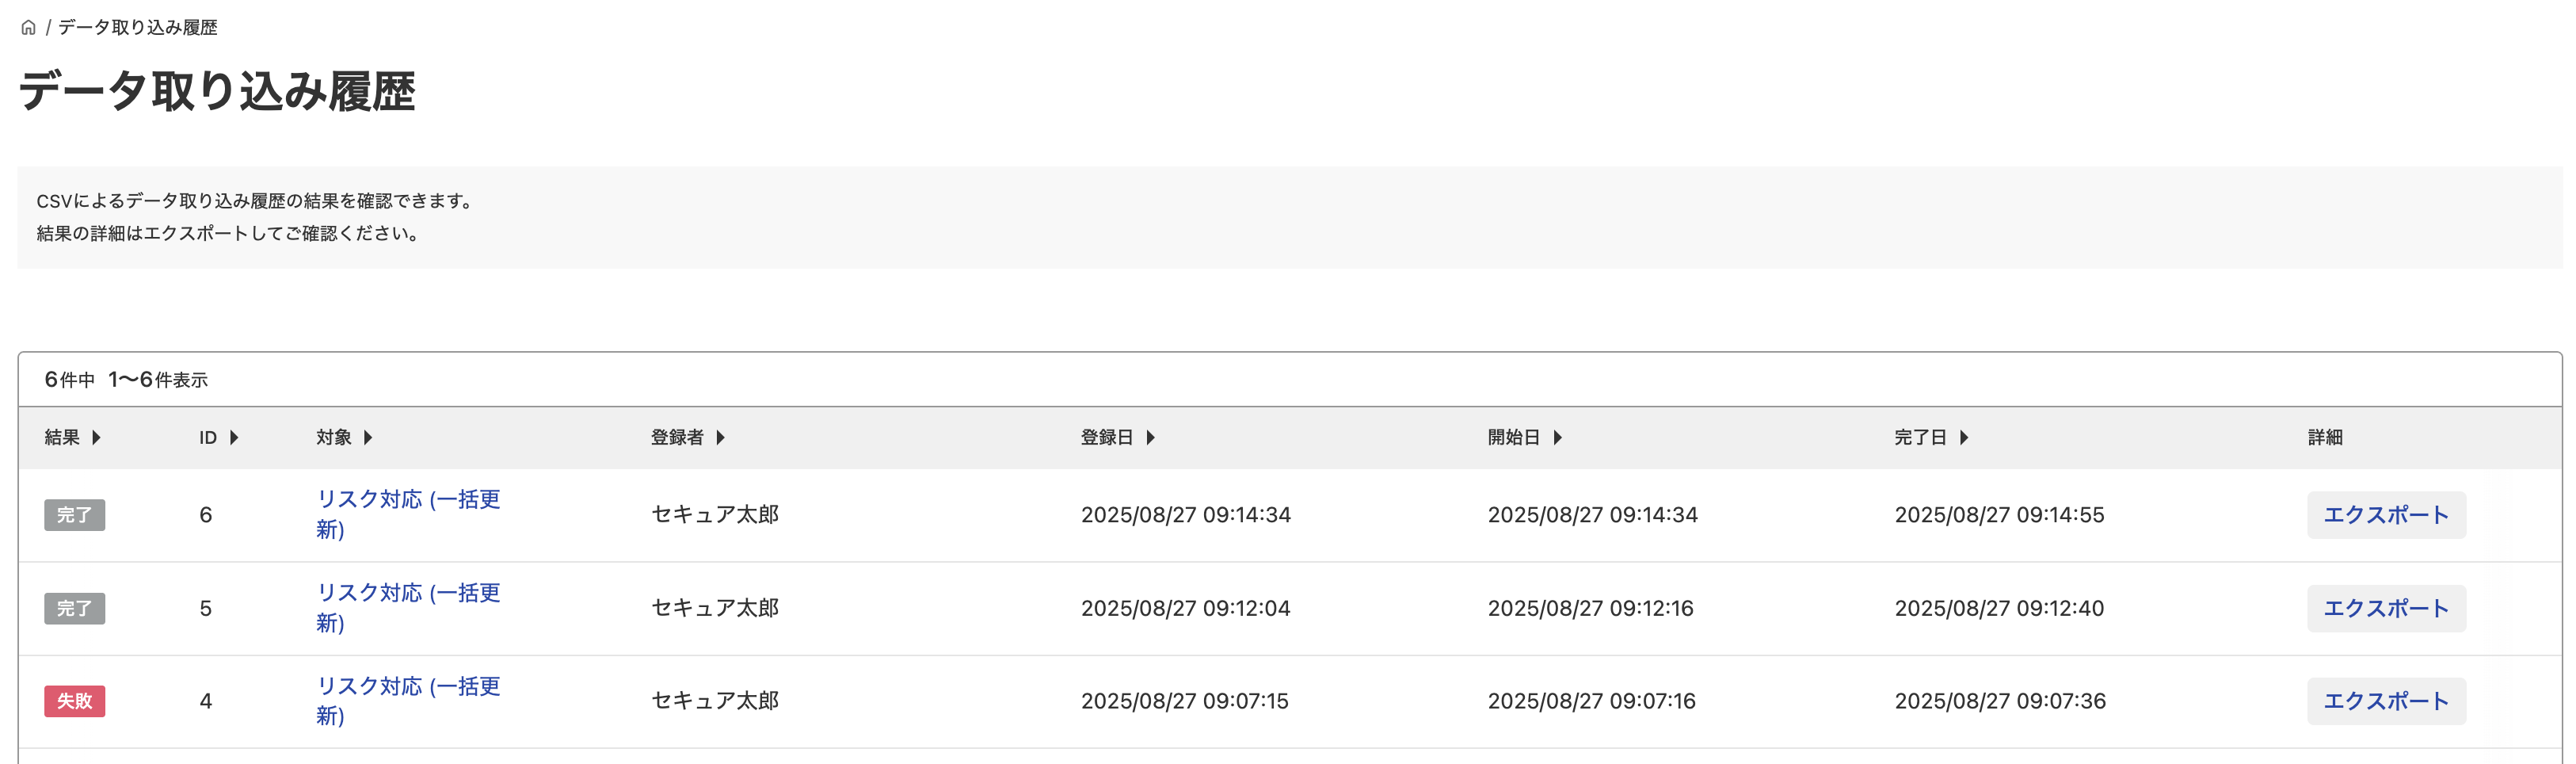Sort by 登録者 column arrow
The height and width of the screenshot is (764, 2576).
tap(720, 437)
